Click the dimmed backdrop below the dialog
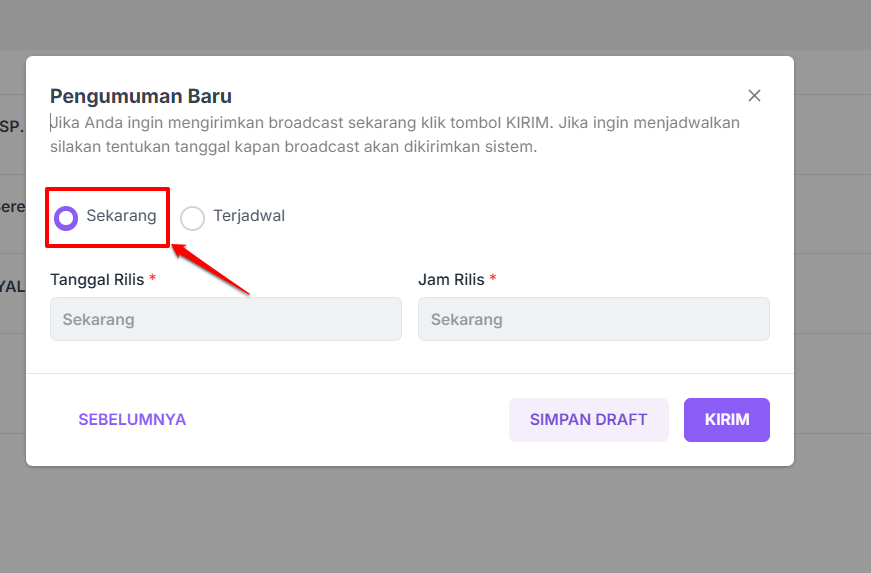The image size is (871, 573). 435,520
